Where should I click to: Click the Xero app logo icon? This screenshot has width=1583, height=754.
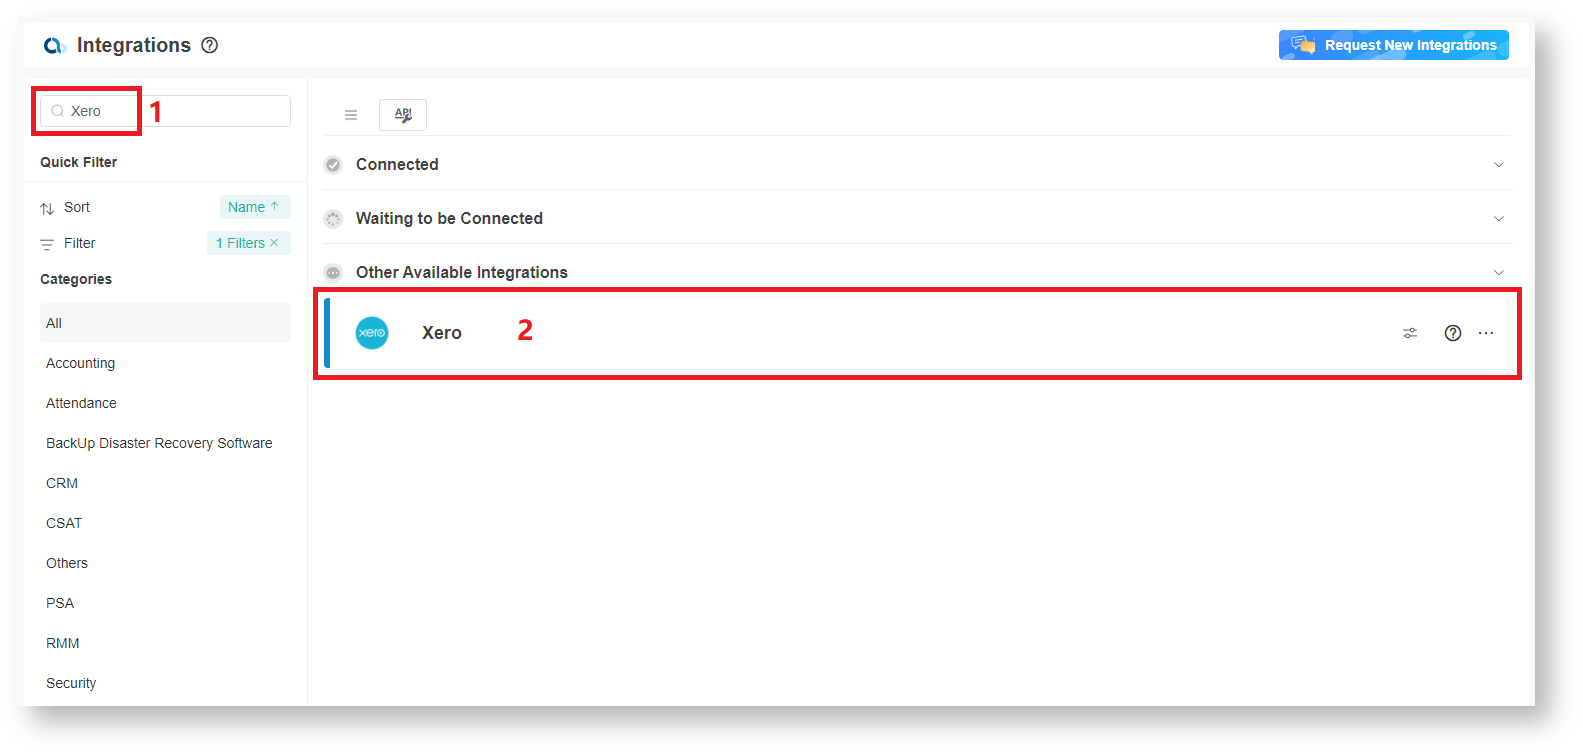pos(372,333)
